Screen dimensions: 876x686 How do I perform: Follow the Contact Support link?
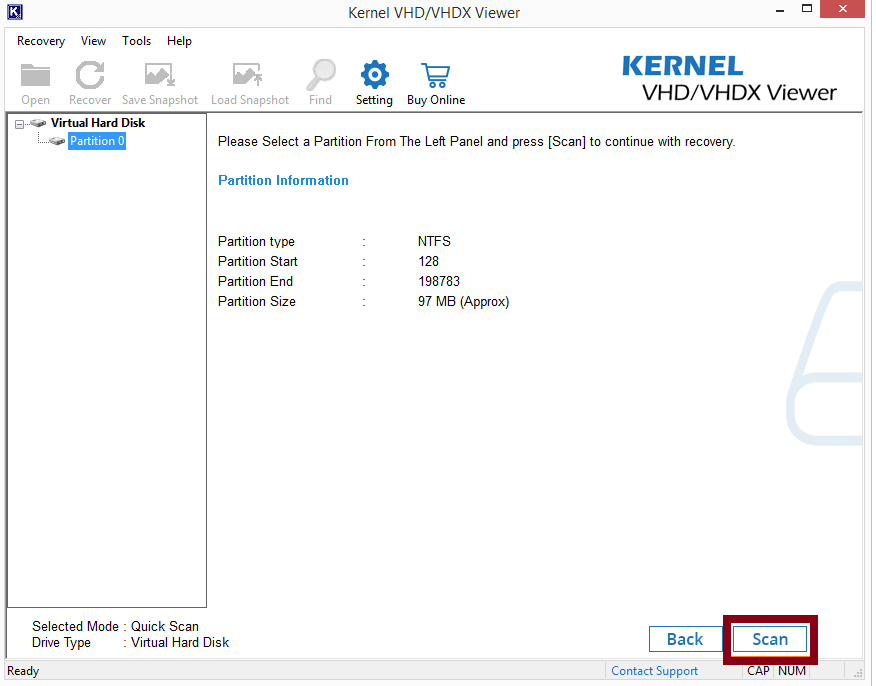pyautogui.click(x=654, y=671)
